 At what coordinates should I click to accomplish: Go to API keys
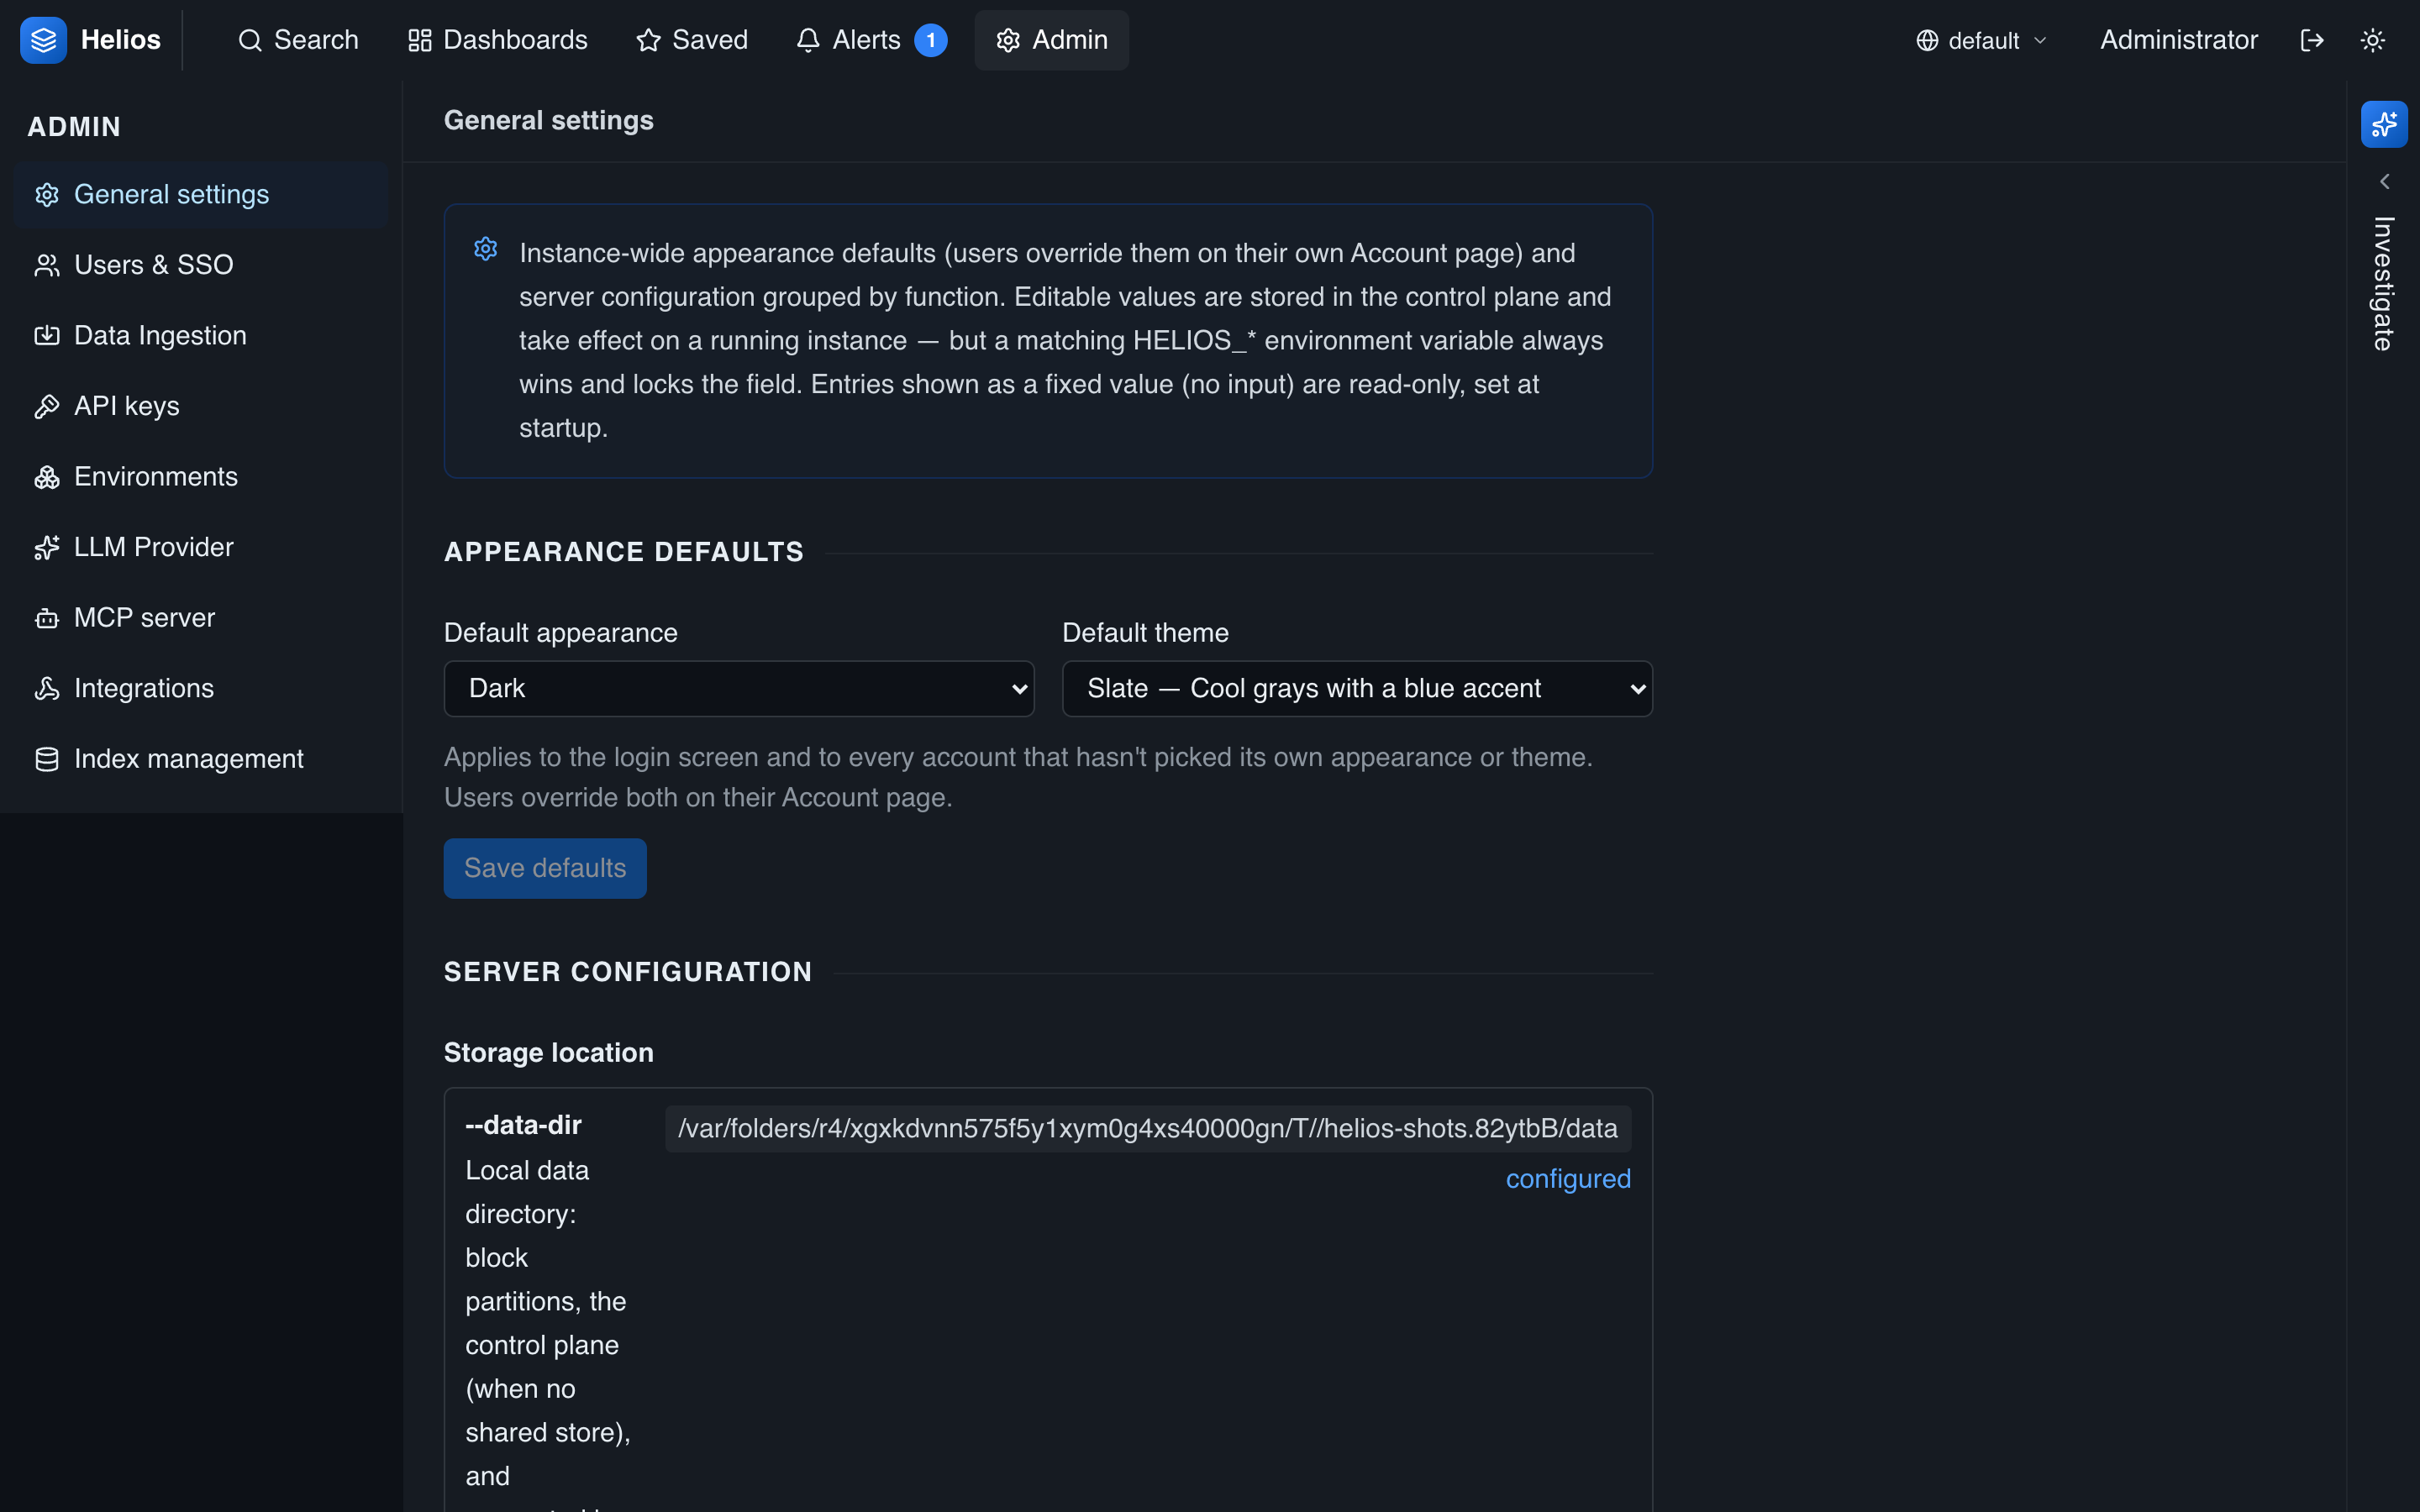coord(200,406)
